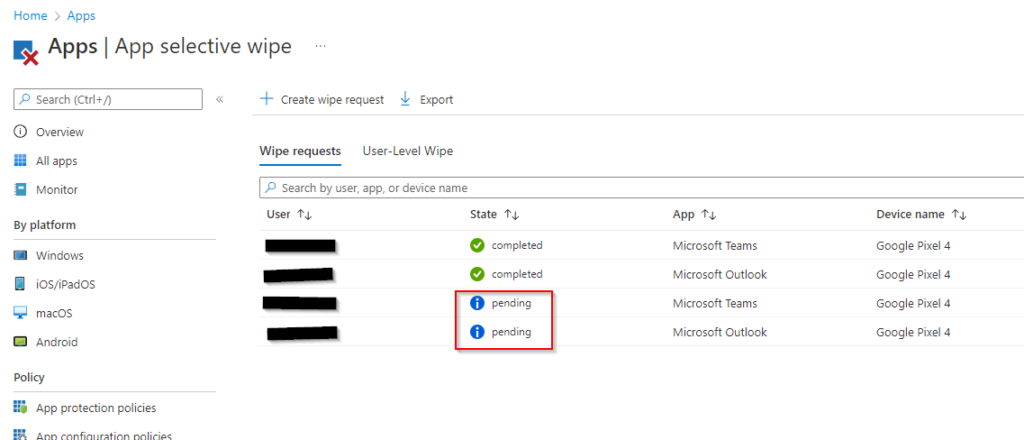Screen dimensions: 1024x440
Task: Sort the table by State column
Action: coord(511,215)
